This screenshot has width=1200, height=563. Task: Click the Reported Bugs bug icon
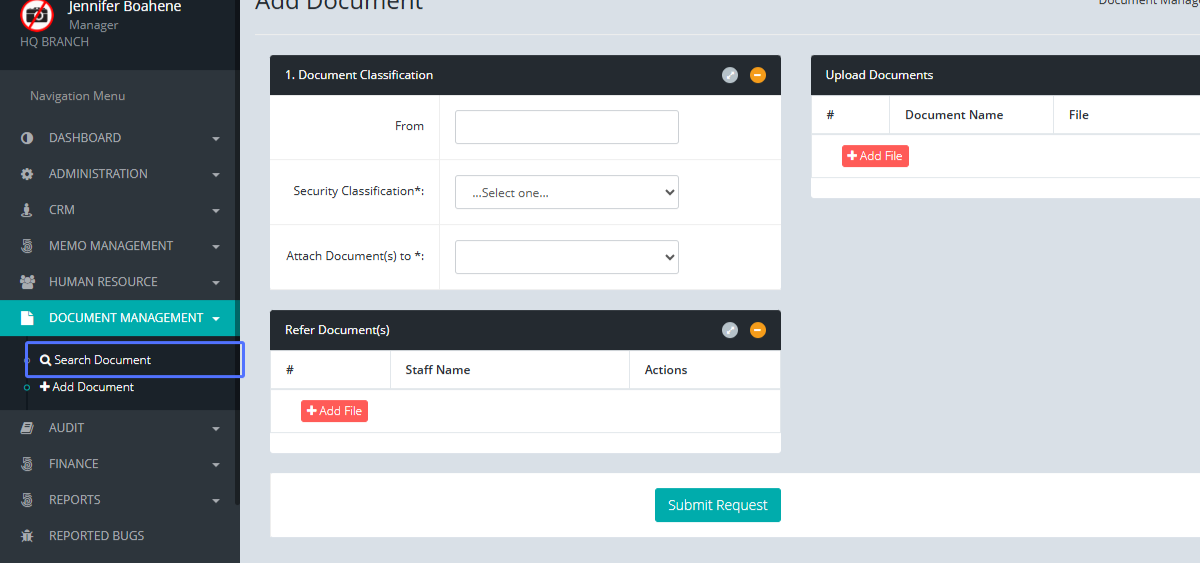pos(27,536)
